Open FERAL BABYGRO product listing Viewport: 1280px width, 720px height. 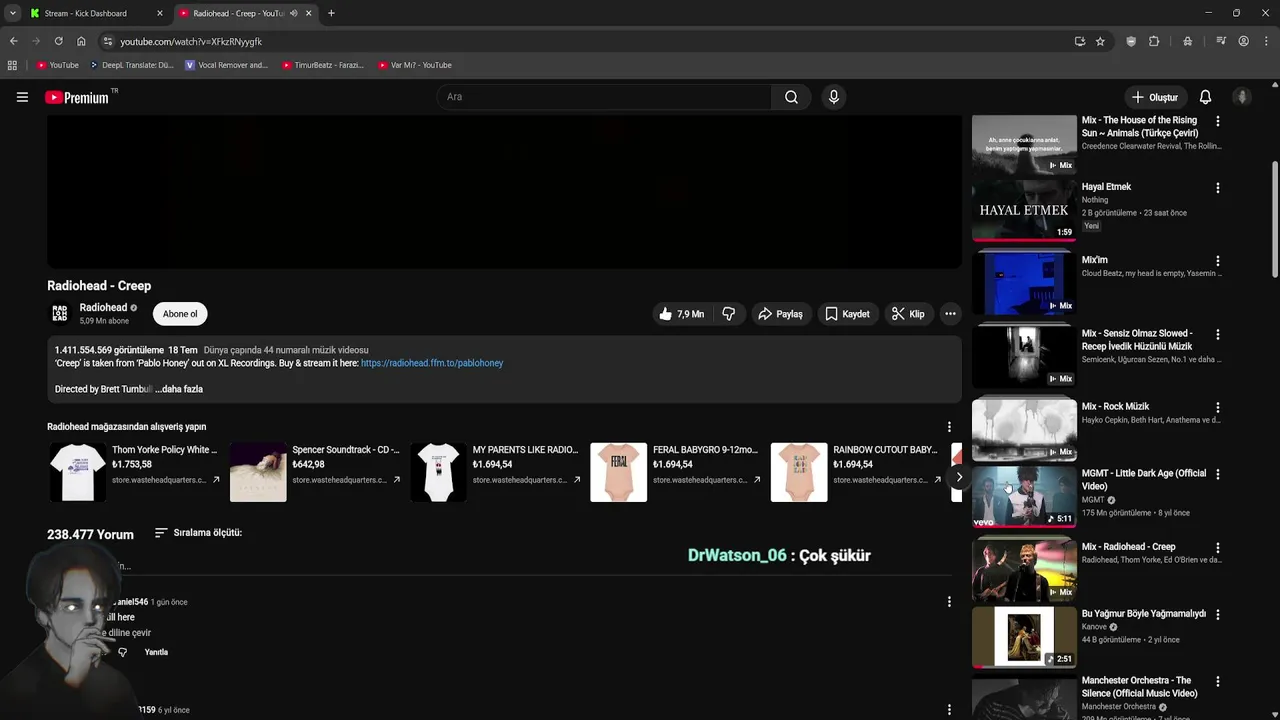[676, 472]
